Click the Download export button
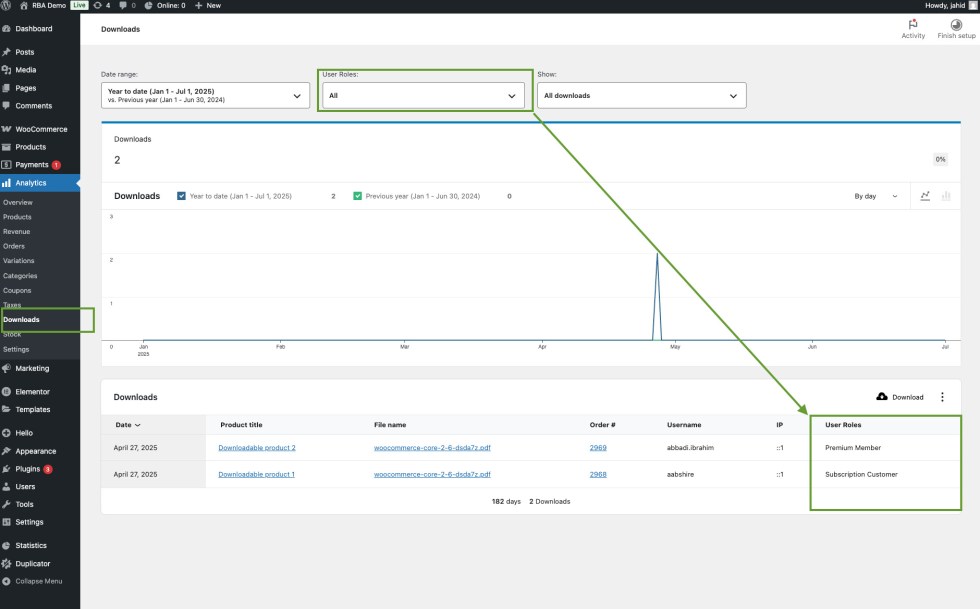 pos(899,397)
